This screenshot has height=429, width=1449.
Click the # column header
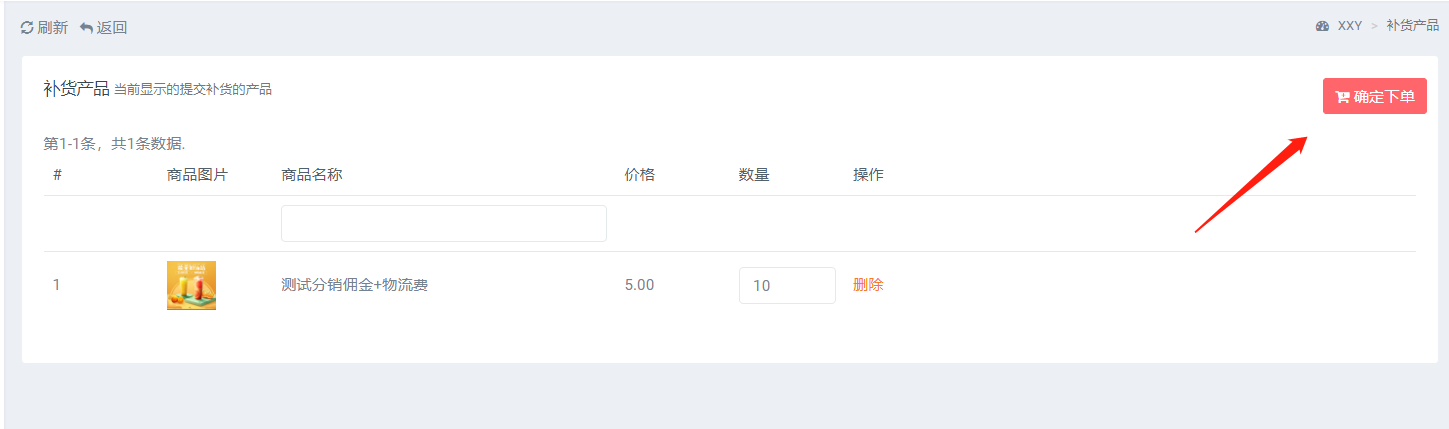click(57, 175)
